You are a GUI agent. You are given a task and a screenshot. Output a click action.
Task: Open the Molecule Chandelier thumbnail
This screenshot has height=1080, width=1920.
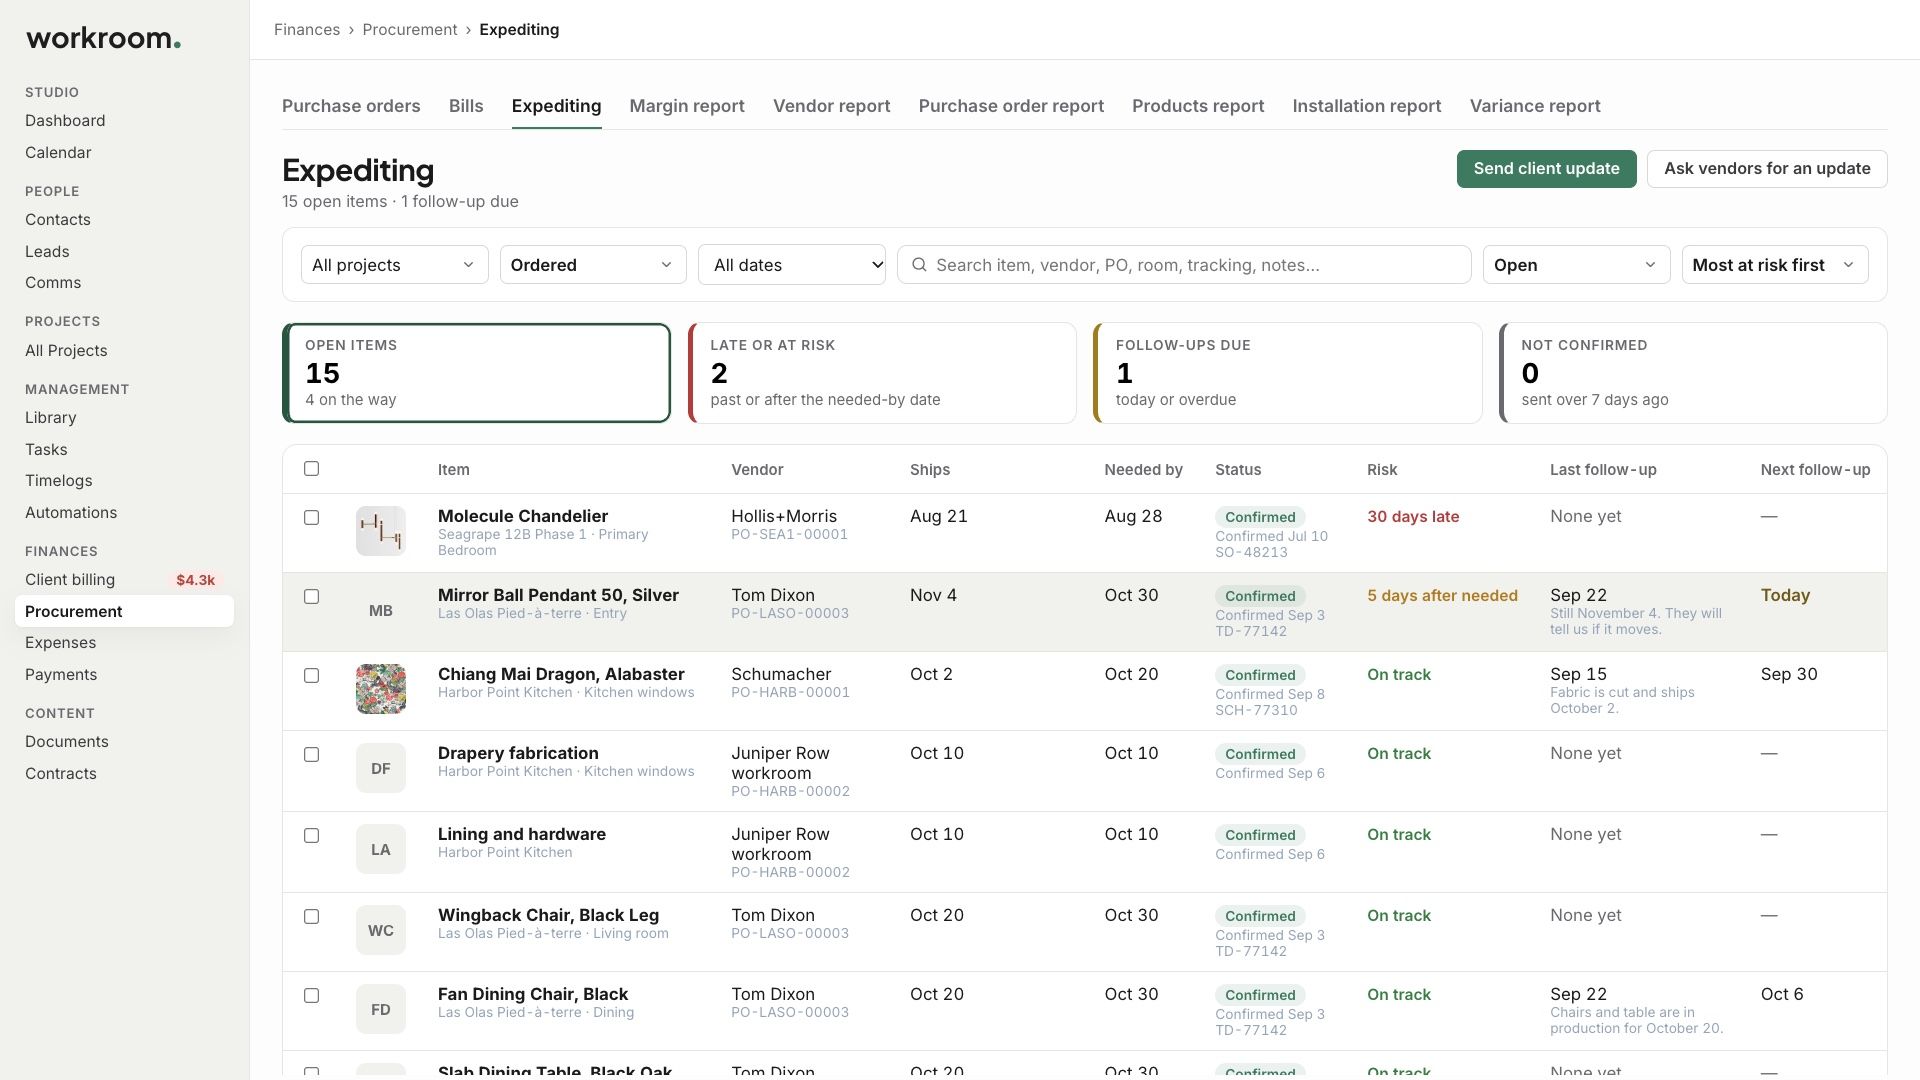381,531
